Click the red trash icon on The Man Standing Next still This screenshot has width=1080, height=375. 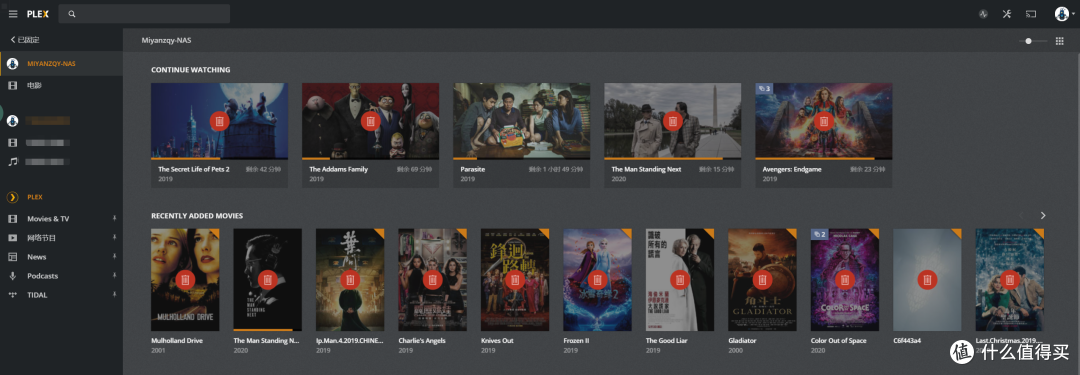[672, 121]
